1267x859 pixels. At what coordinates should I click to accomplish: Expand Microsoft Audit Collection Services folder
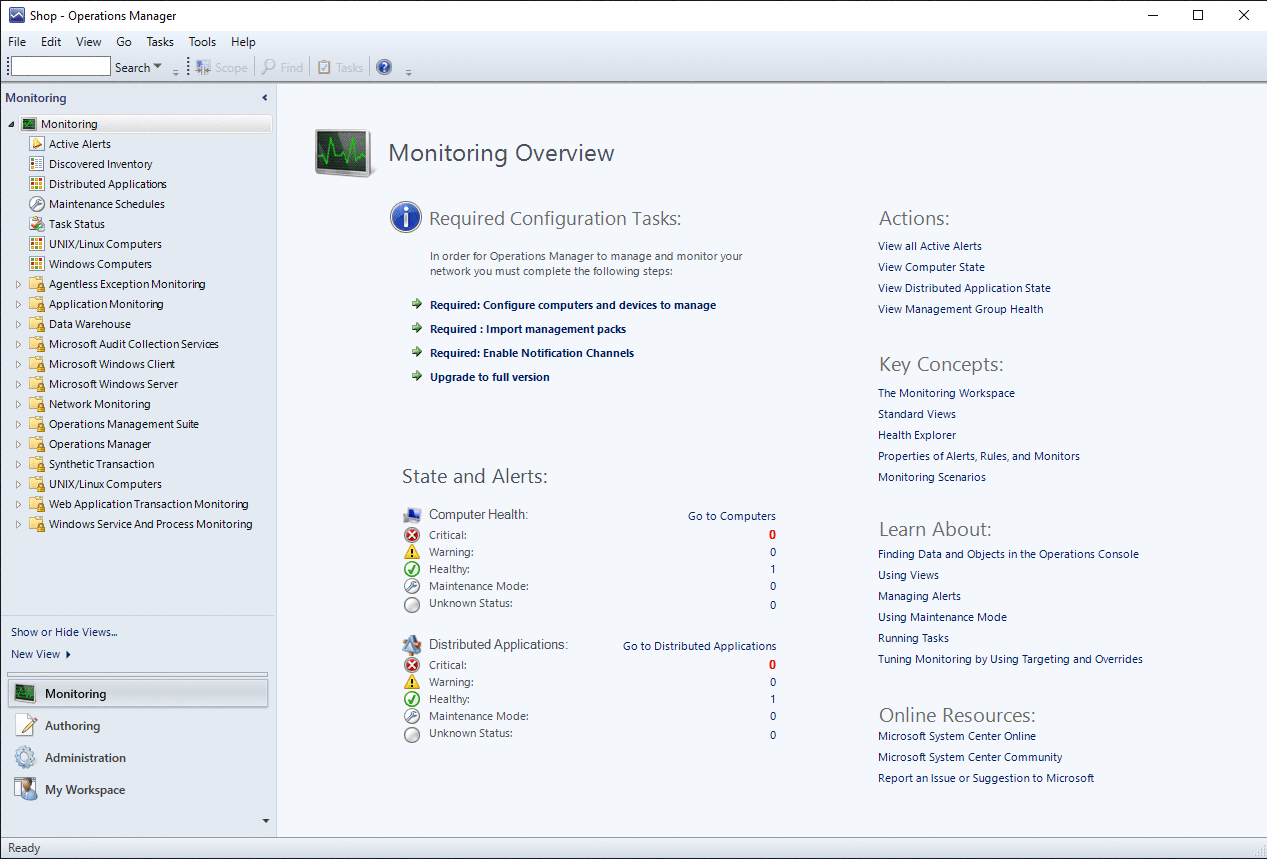[x=18, y=344]
